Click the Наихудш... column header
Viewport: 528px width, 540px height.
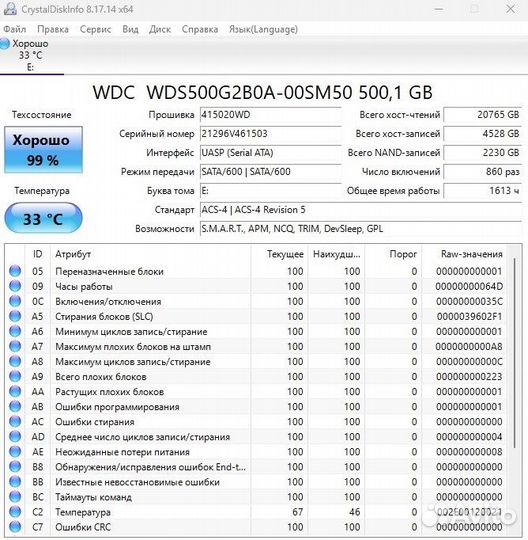336,254
